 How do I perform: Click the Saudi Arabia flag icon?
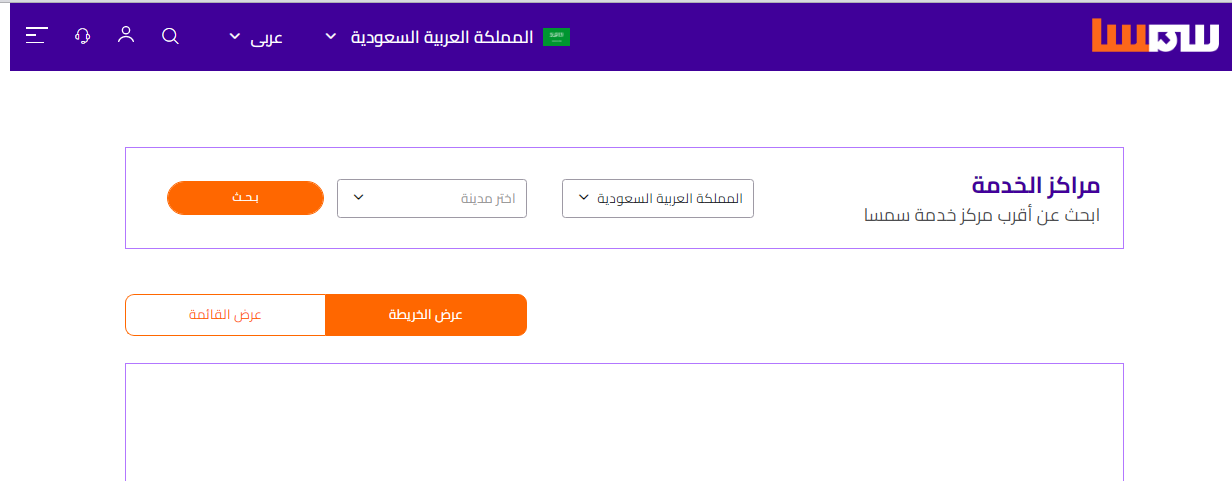click(555, 37)
